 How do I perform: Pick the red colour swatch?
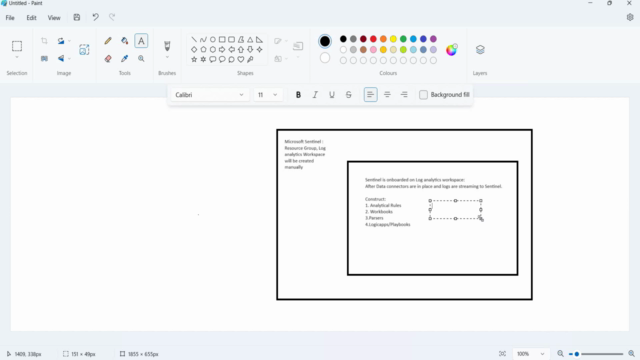click(x=373, y=39)
